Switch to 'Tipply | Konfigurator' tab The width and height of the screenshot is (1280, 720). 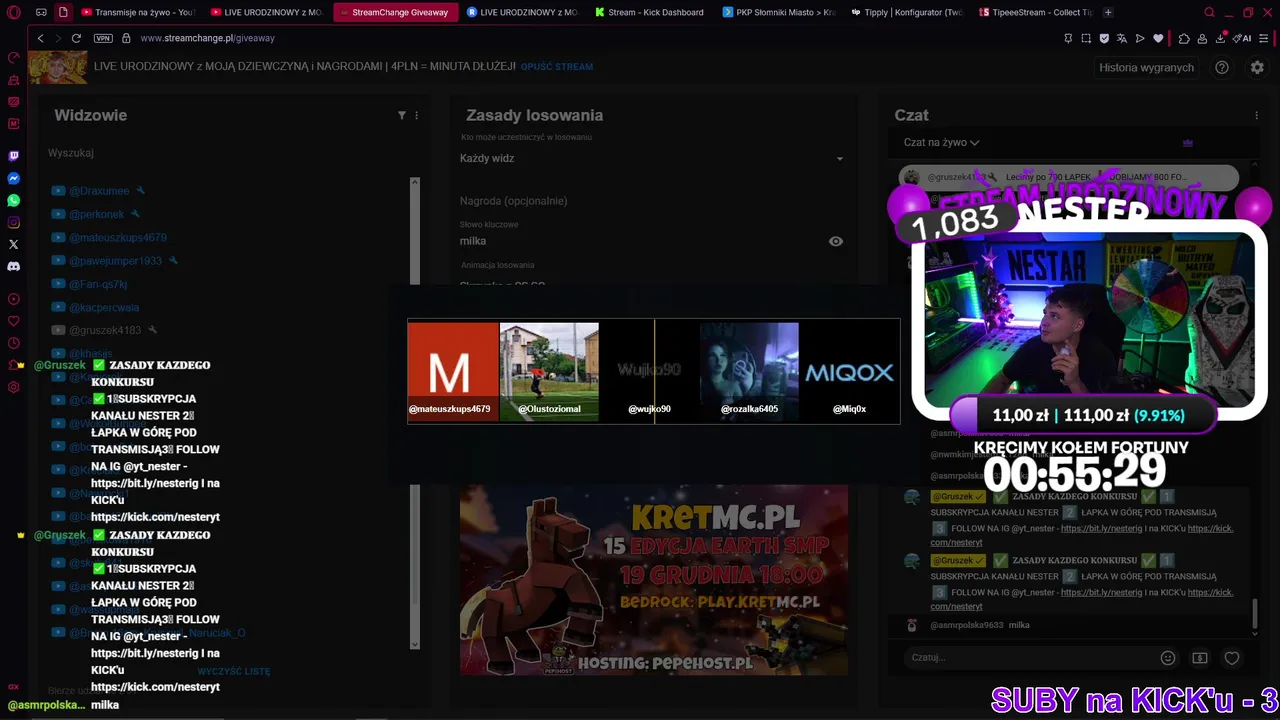click(x=906, y=12)
